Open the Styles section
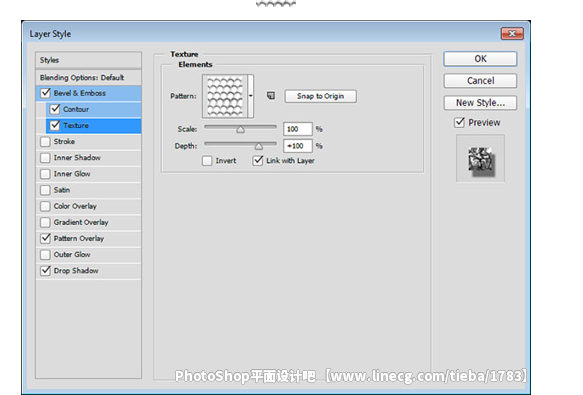This screenshot has height=395, width=583. [x=88, y=60]
